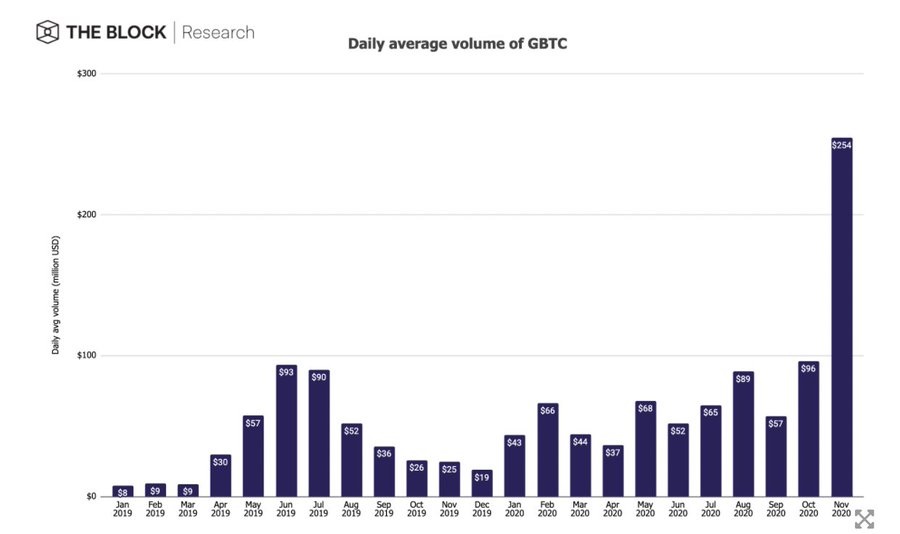Click the 'Jan 2019' x-axis label
The width and height of the screenshot is (900, 534).
click(122, 509)
